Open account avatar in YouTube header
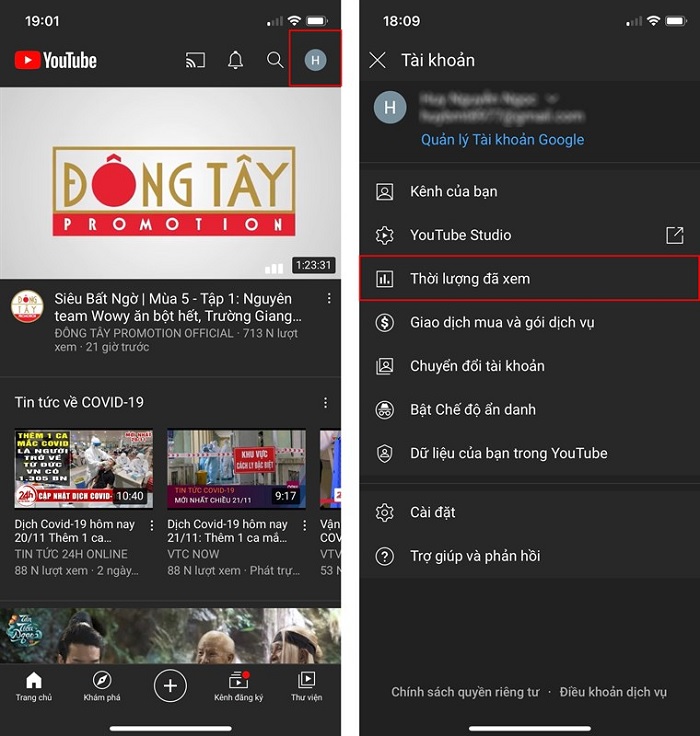The height and width of the screenshot is (736, 700). pyautogui.click(x=315, y=60)
